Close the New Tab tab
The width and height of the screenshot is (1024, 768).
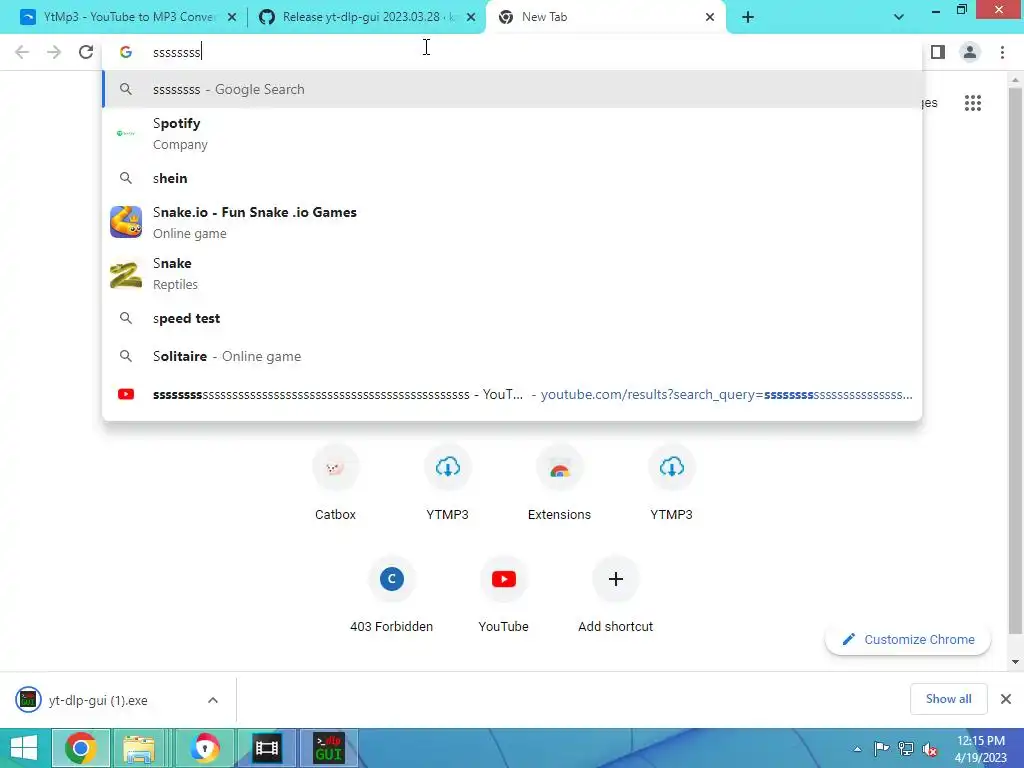[710, 17]
